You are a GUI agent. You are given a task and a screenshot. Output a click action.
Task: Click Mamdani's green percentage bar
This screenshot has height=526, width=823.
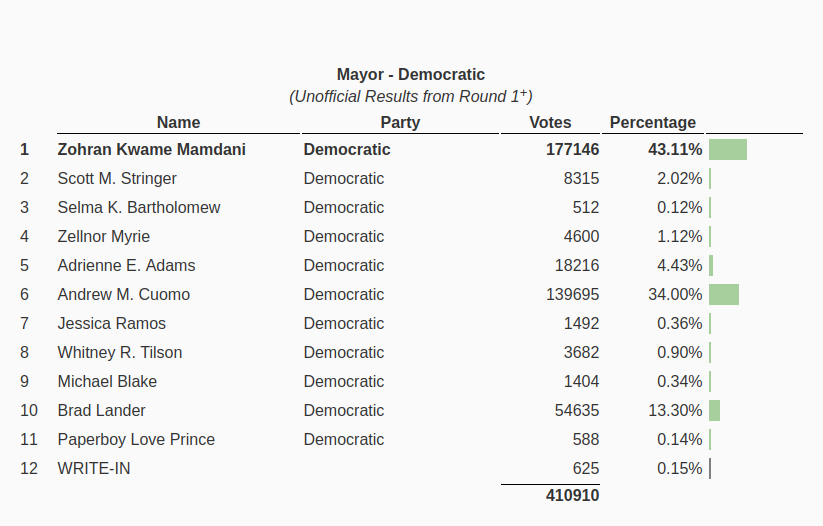[x=728, y=150]
